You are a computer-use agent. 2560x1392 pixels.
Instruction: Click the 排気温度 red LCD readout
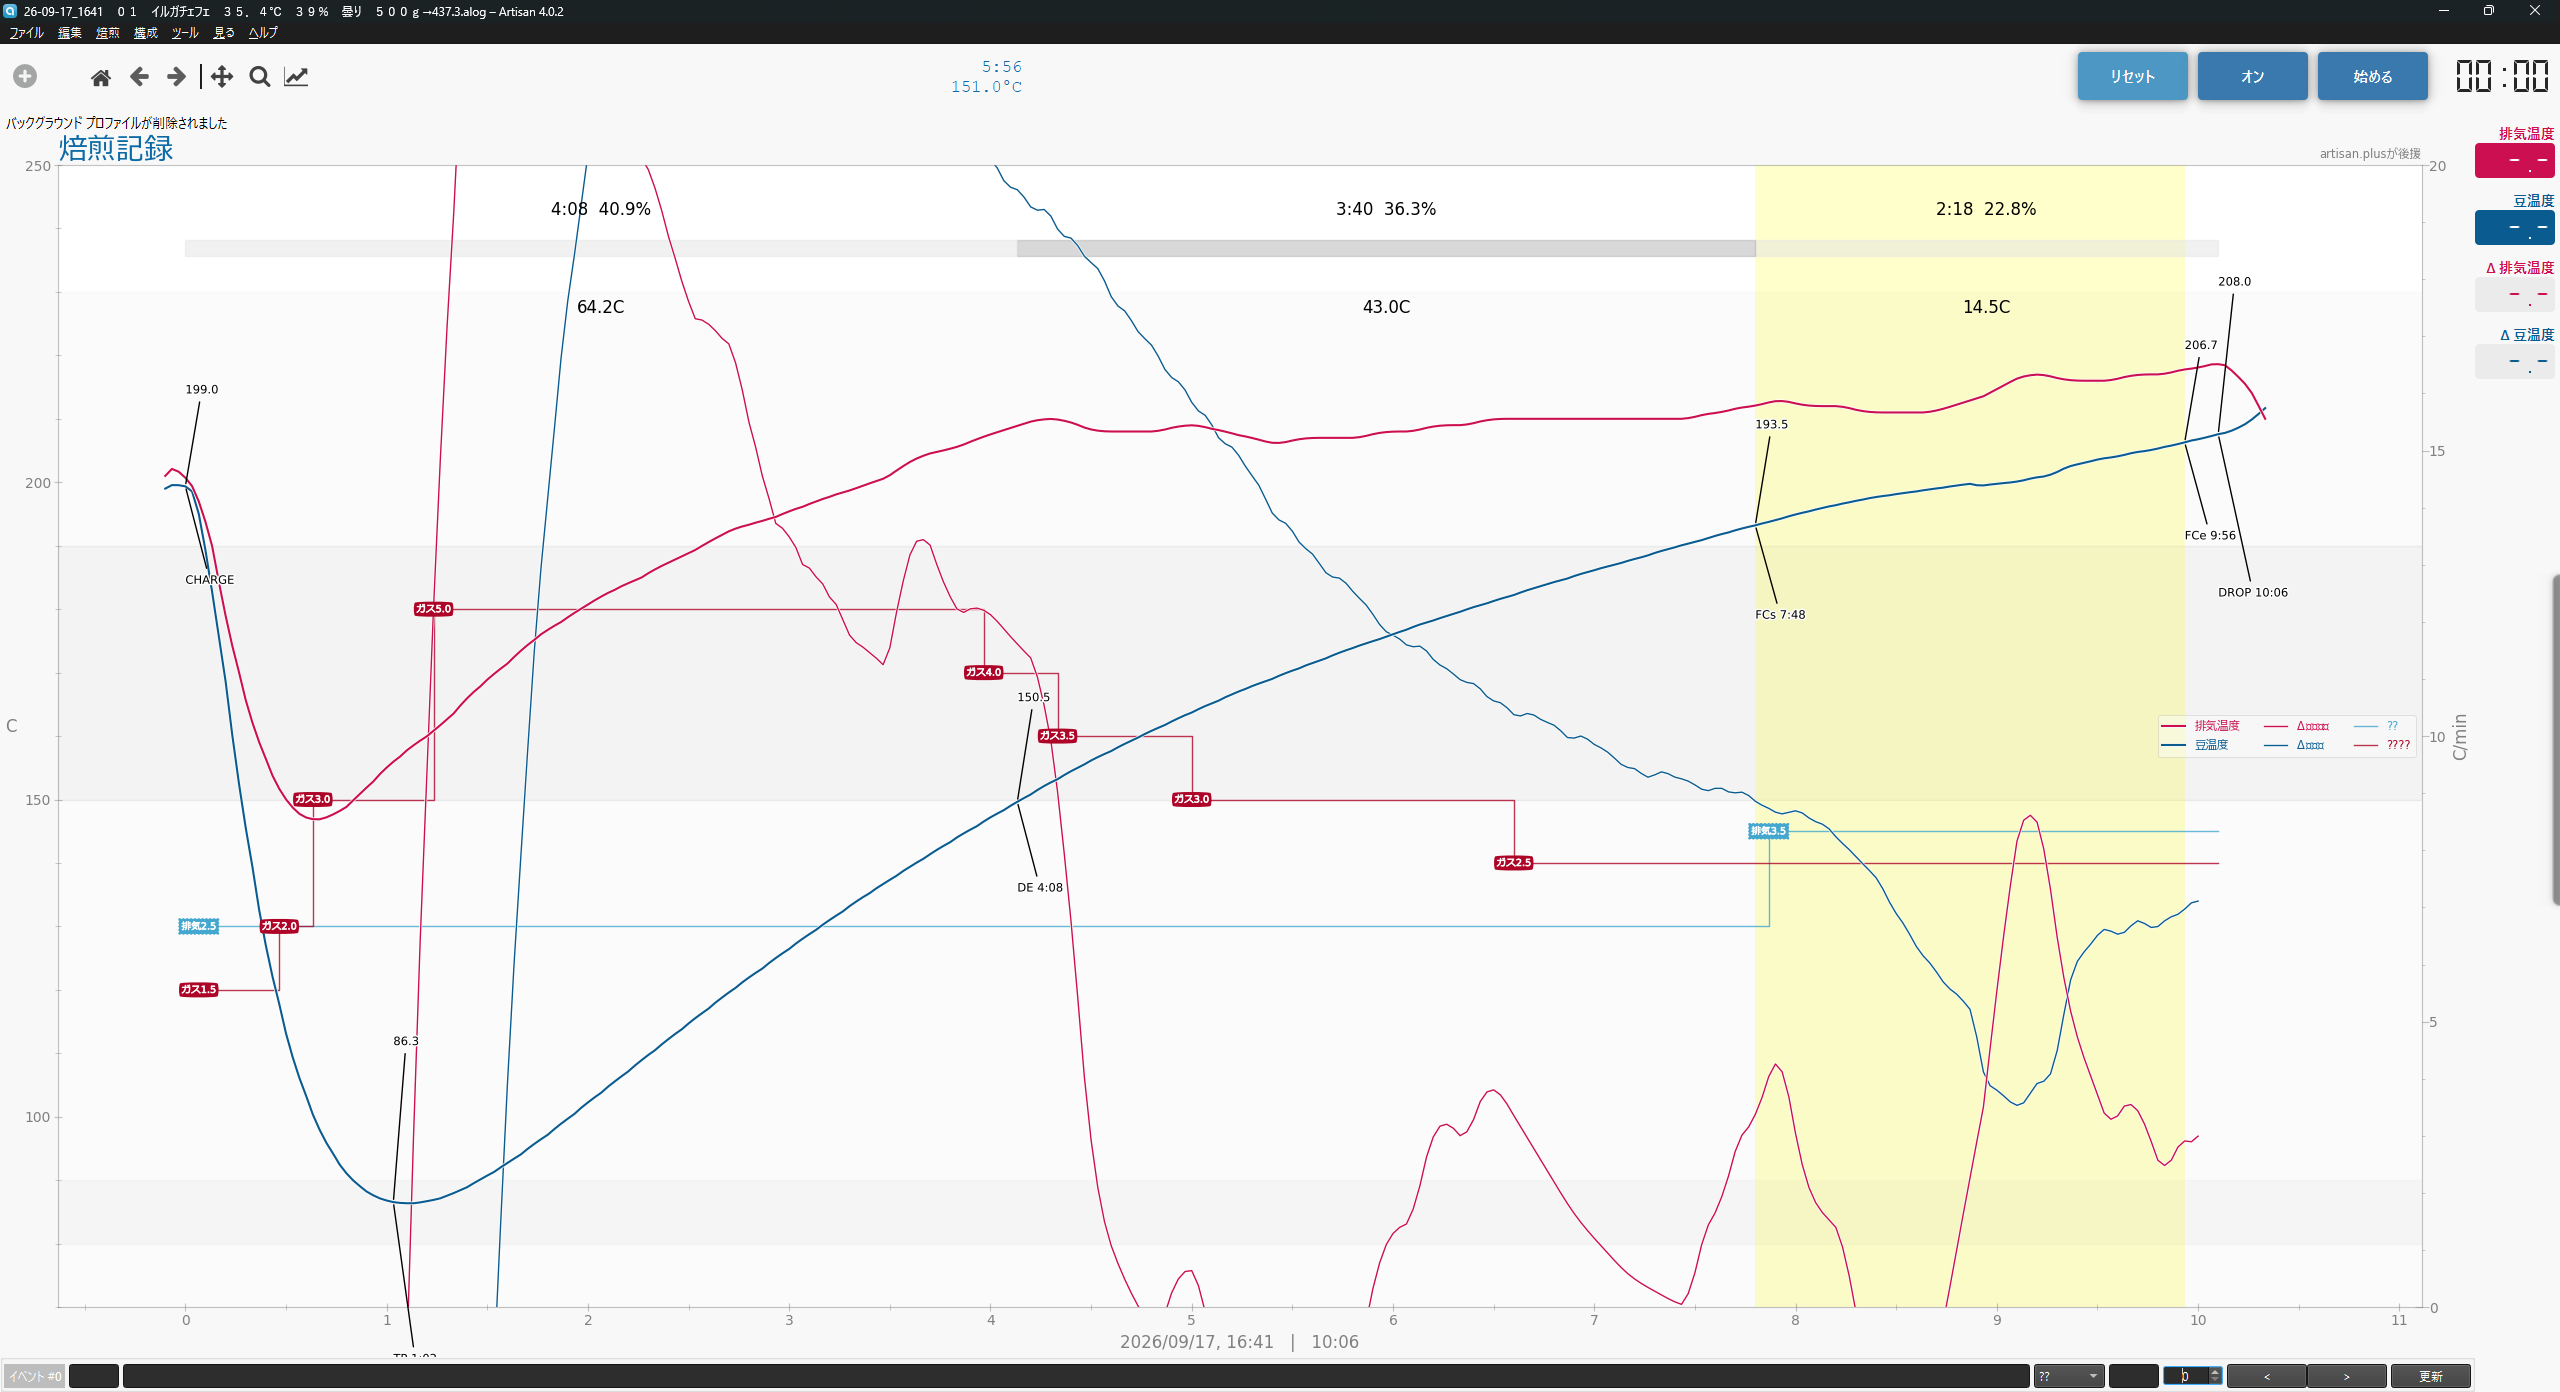[x=2514, y=161]
